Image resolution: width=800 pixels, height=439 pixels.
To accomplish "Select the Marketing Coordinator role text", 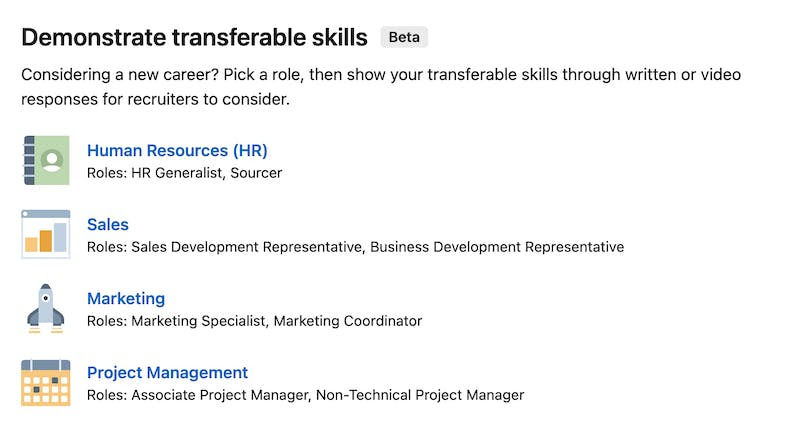I will tap(348, 321).
